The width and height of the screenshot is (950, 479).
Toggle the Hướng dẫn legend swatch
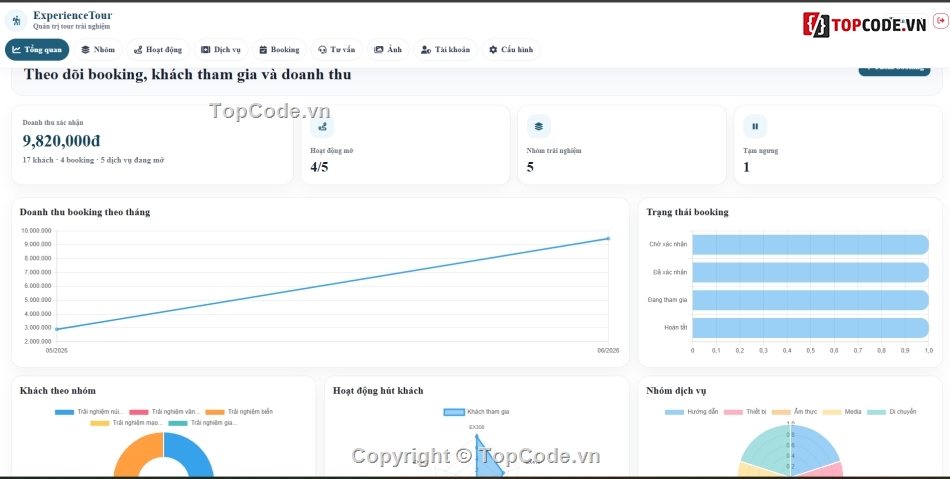point(674,412)
